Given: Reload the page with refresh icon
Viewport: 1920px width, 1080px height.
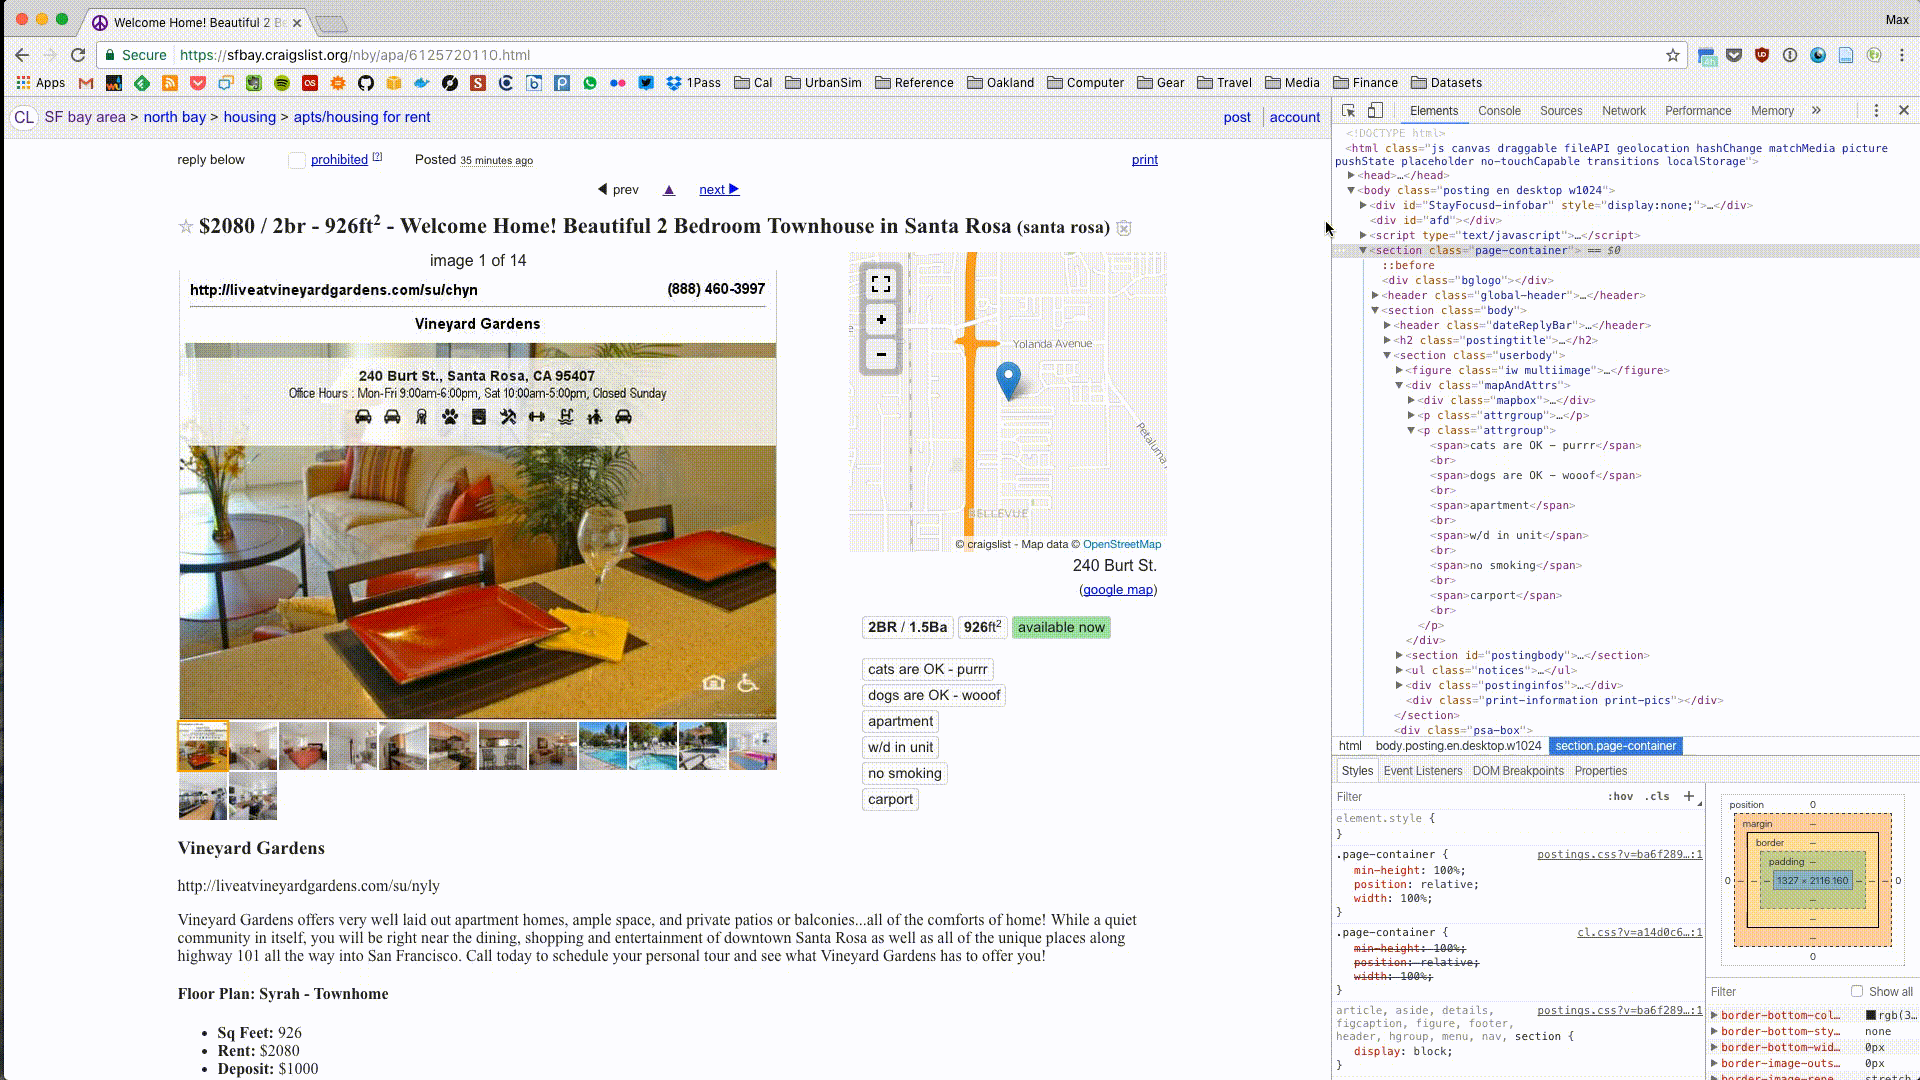Looking at the screenshot, I should click(78, 55).
